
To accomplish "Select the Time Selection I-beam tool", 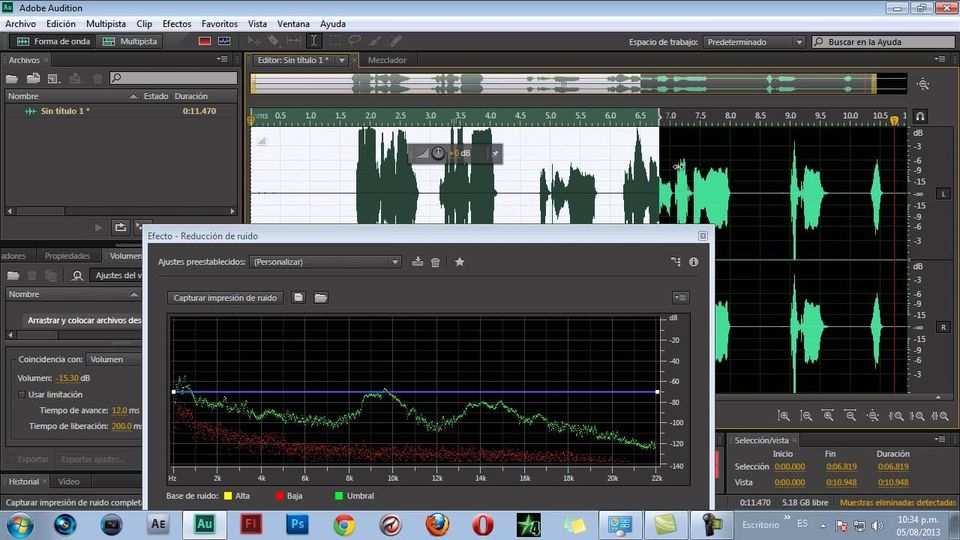I will (x=313, y=41).
